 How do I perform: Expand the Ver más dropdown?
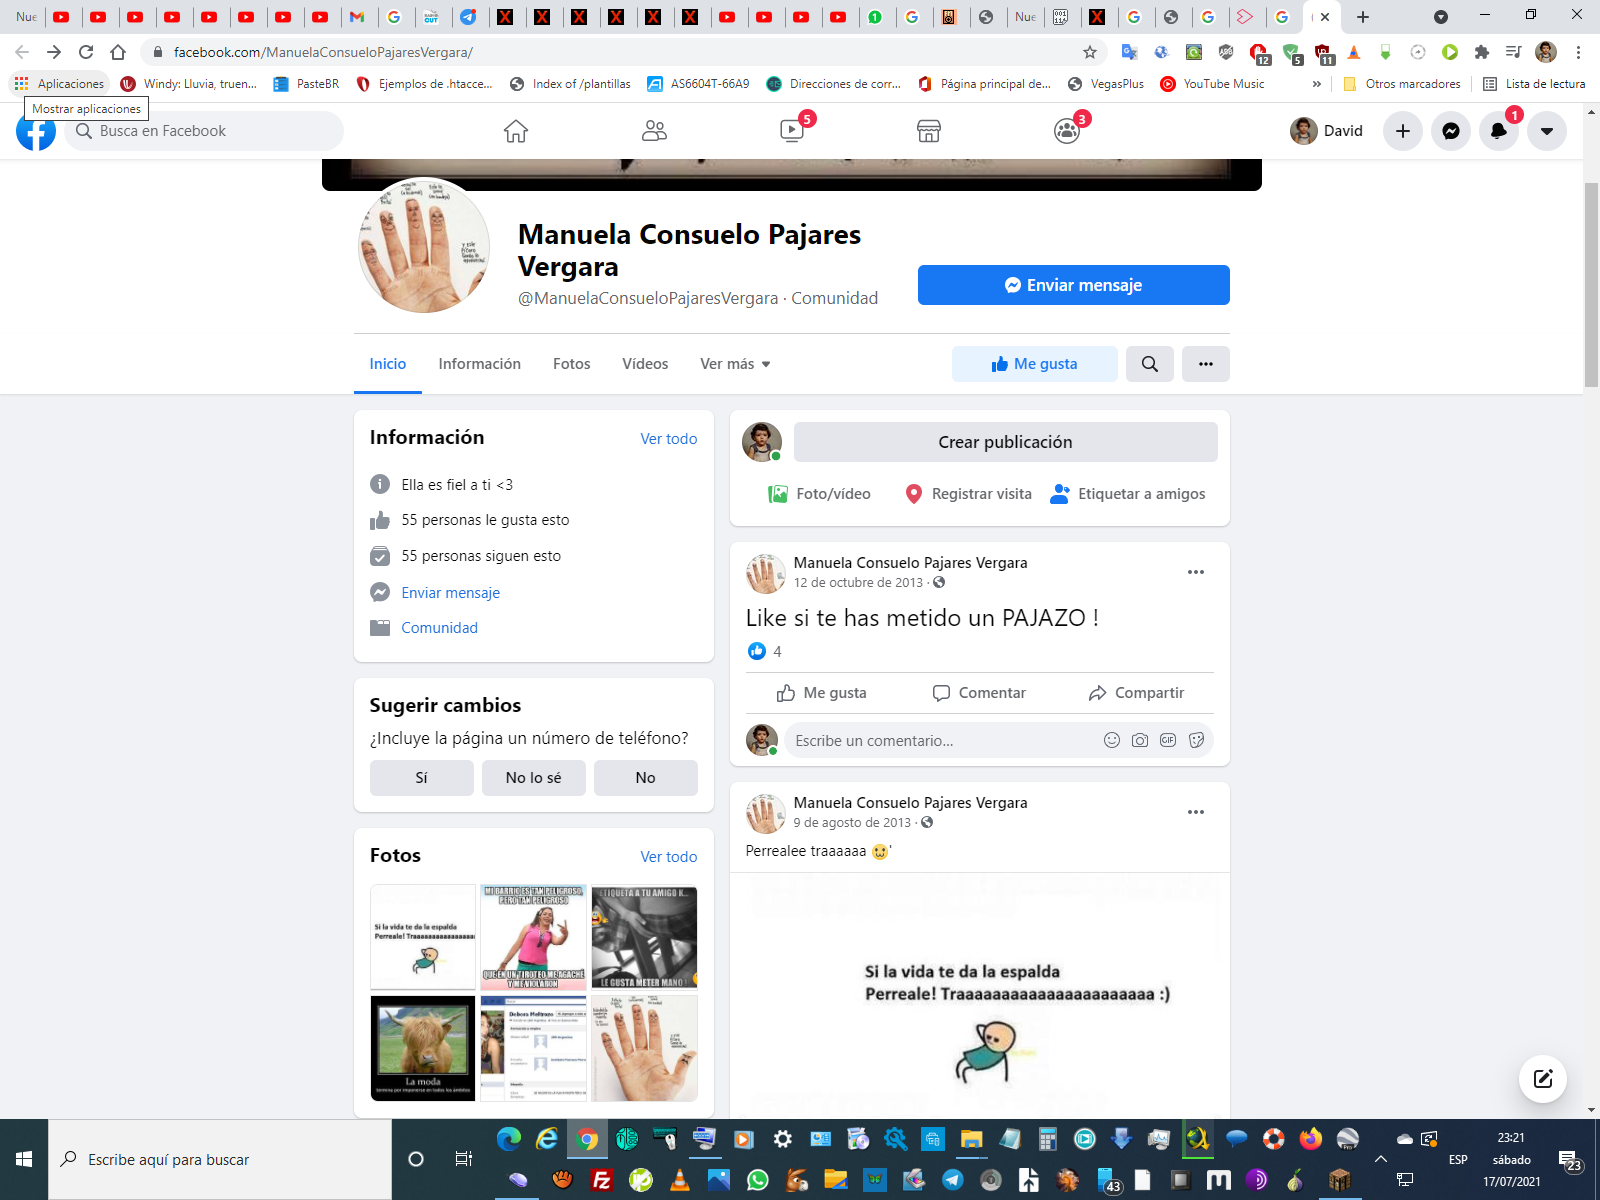pos(735,364)
